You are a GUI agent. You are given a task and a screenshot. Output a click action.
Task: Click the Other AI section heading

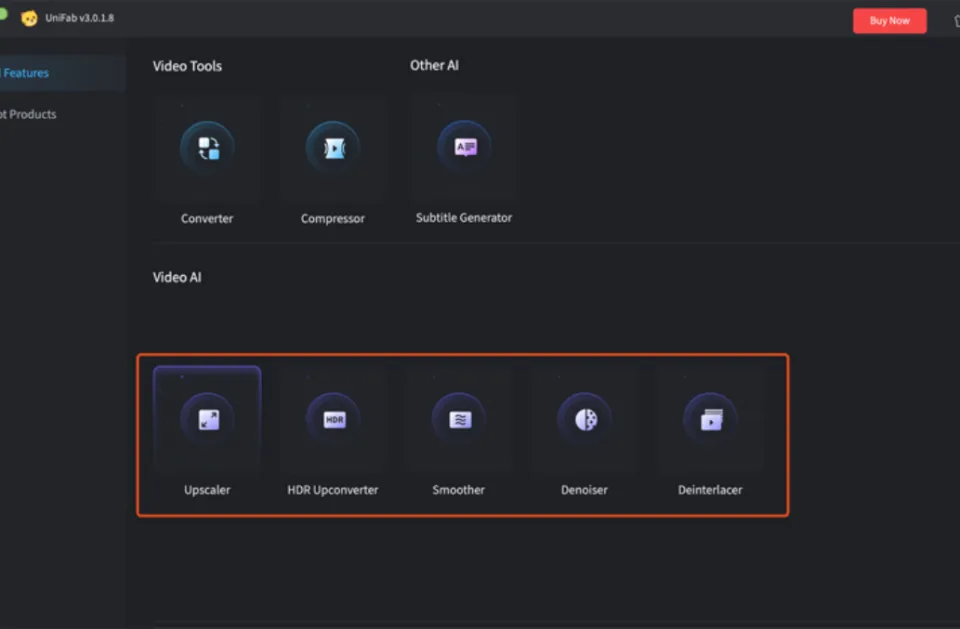(434, 66)
